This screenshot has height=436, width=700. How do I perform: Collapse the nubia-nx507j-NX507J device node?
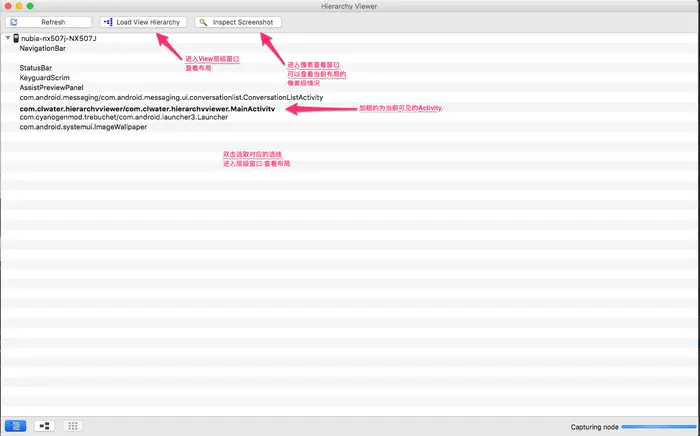[8, 38]
